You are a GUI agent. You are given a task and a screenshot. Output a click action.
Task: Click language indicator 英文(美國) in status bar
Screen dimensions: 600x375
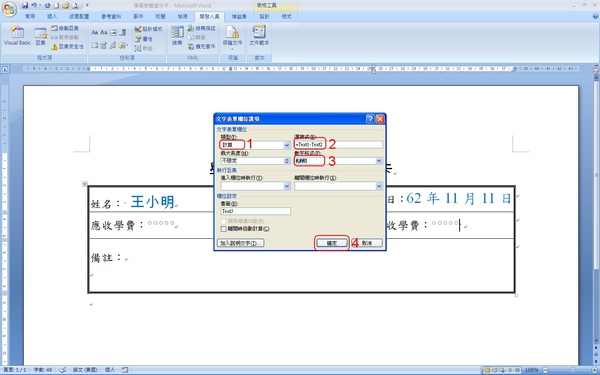point(85,370)
